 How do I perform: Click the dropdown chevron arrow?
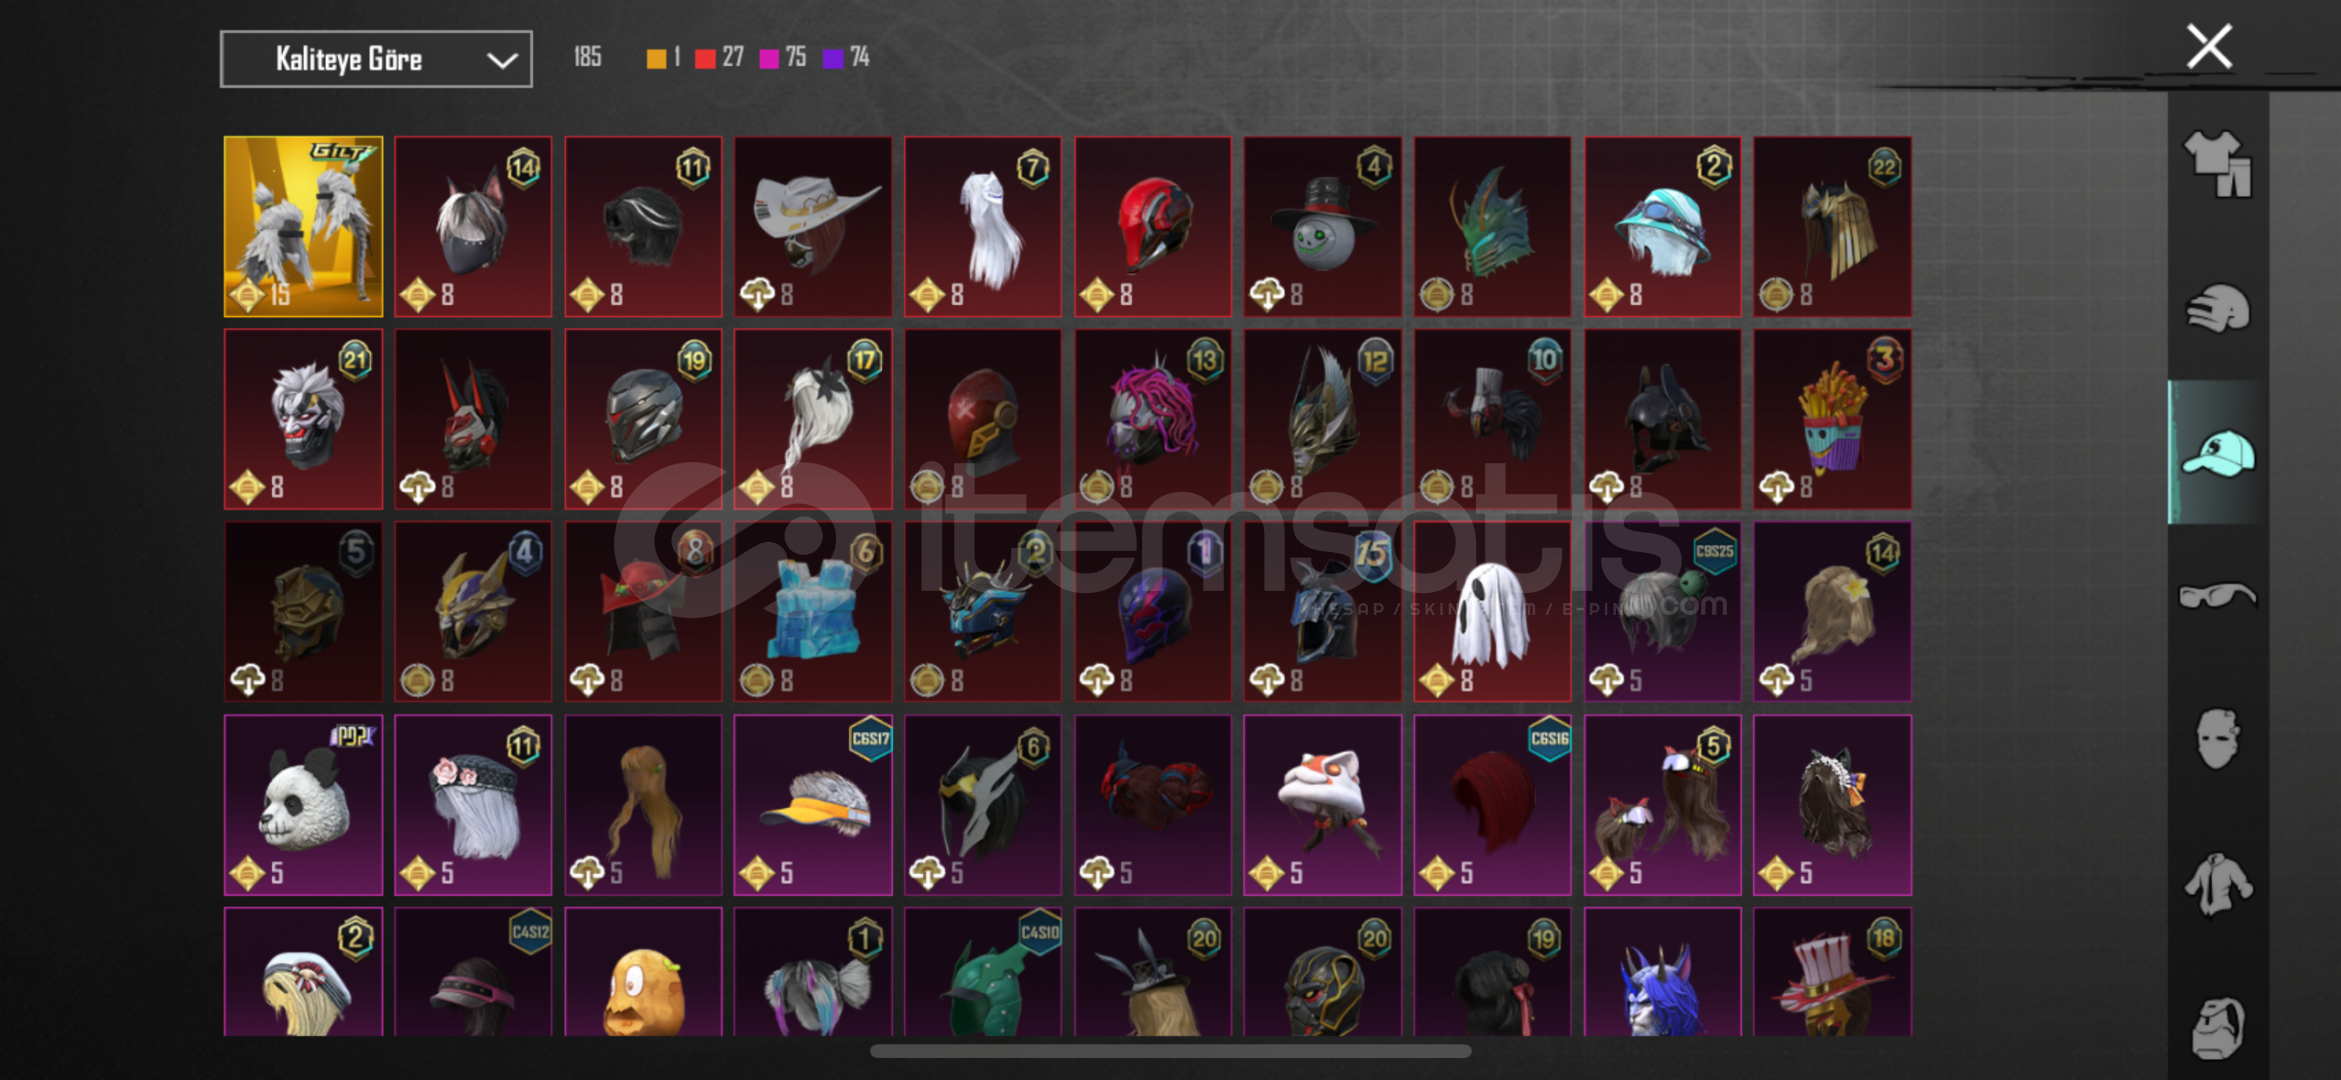(x=501, y=61)
